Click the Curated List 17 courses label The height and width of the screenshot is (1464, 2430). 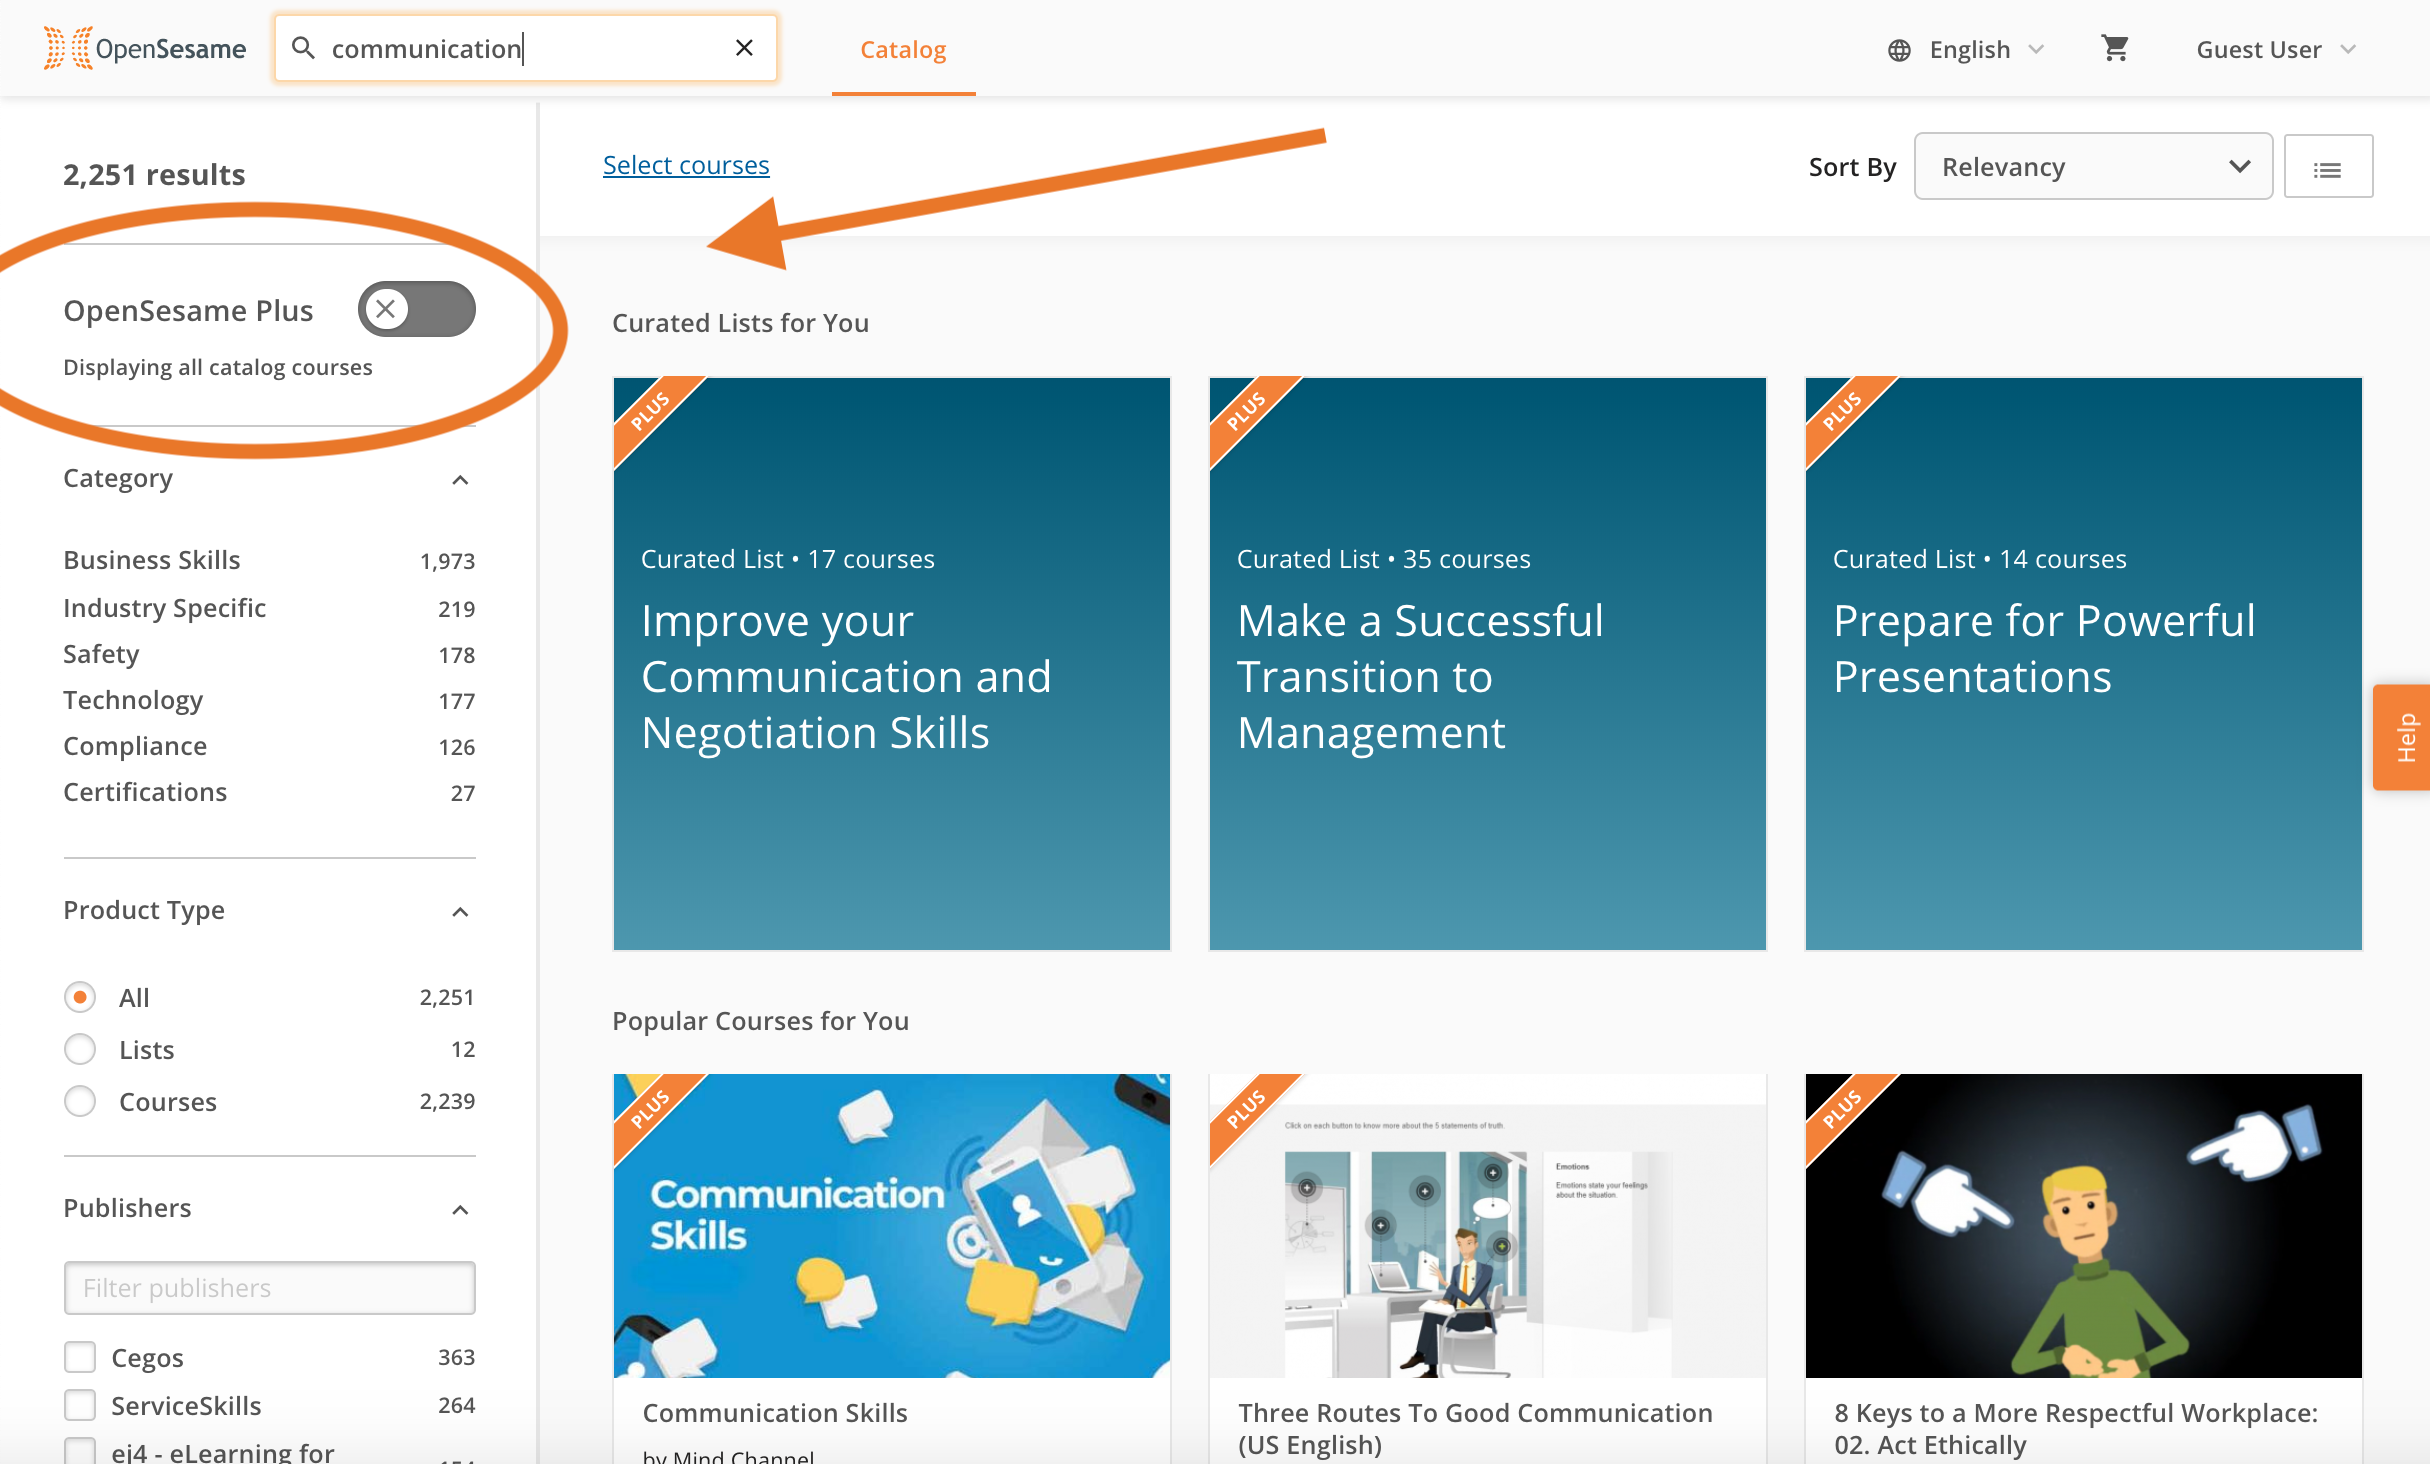pos(787,559)
